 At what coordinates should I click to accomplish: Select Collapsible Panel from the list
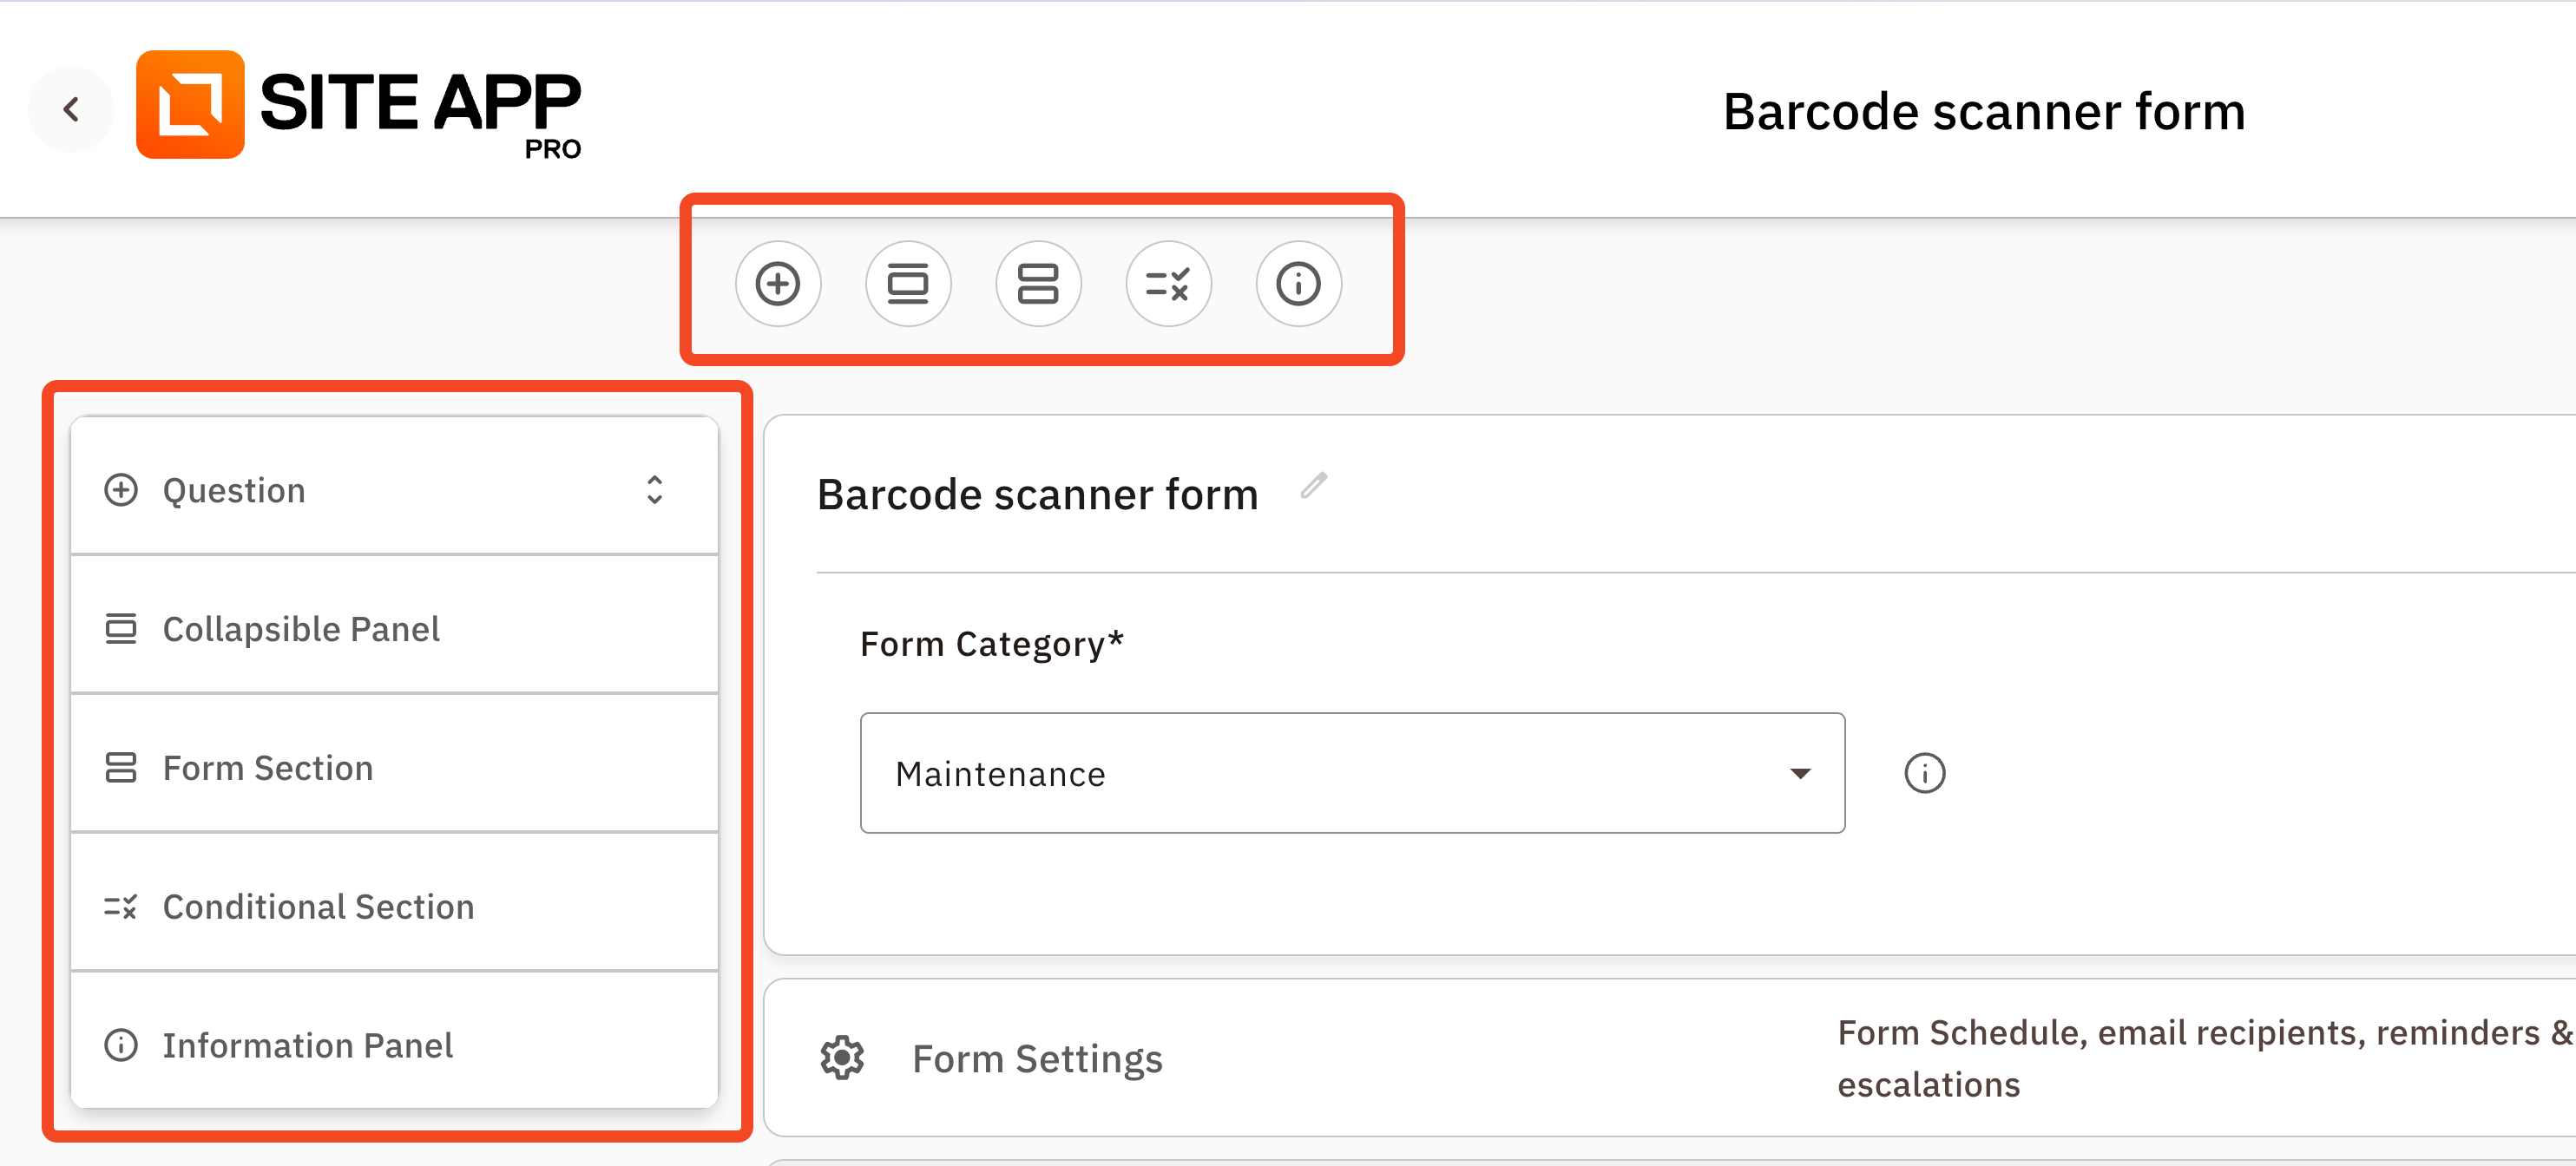301,629
